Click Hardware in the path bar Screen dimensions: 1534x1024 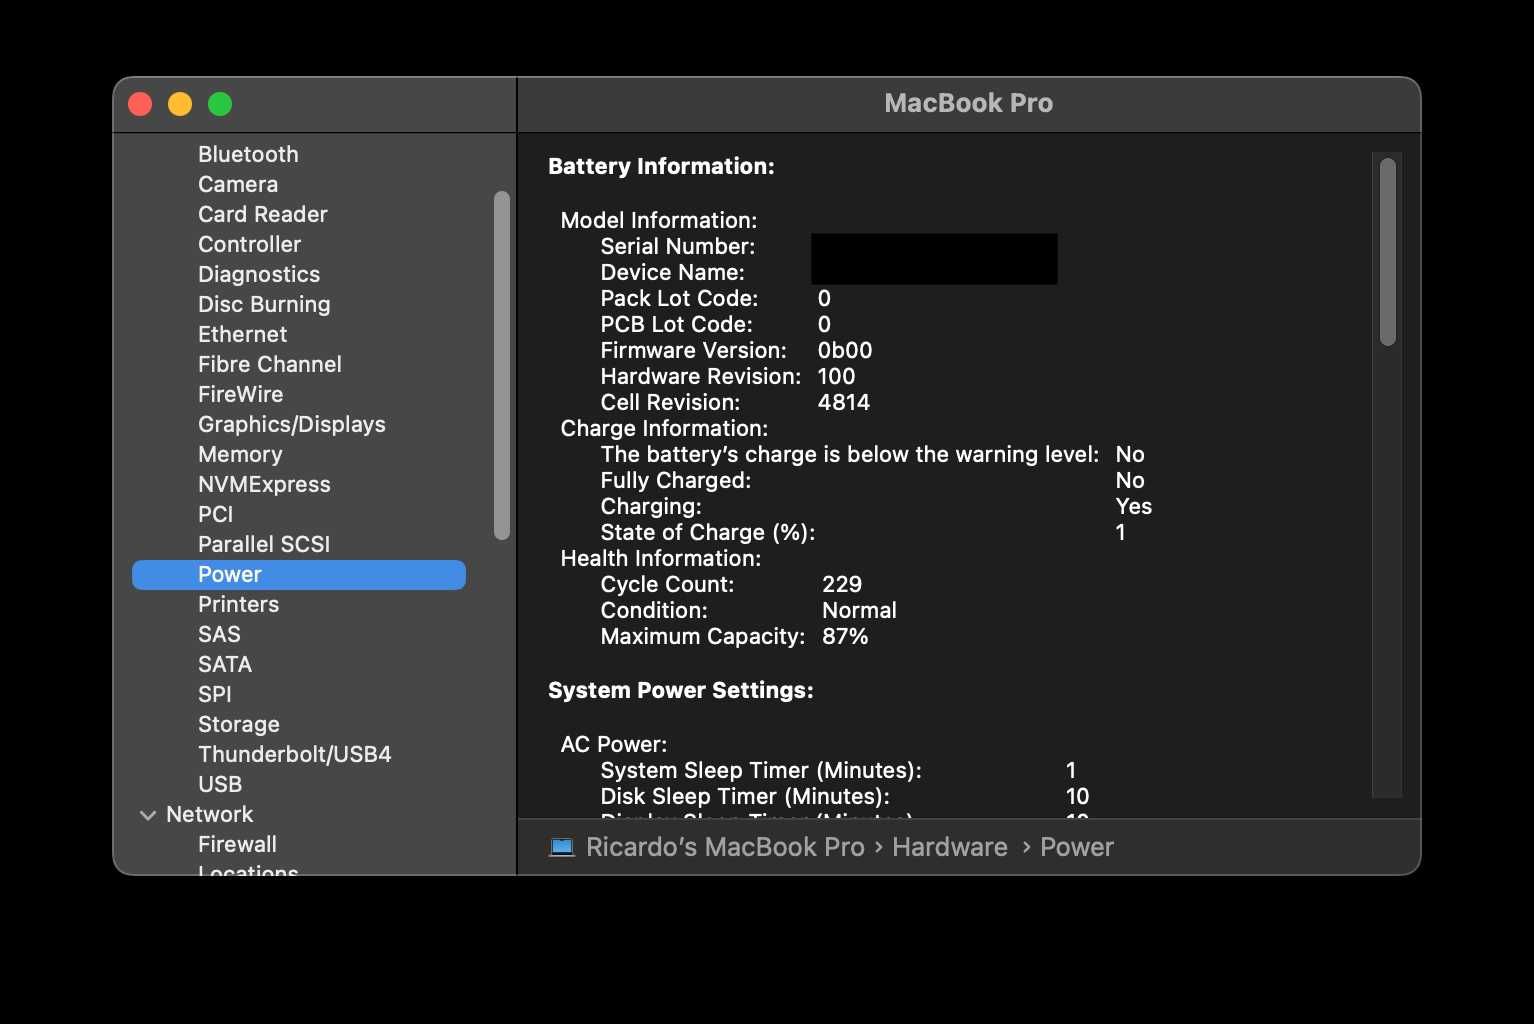pyautogui.click(x=950, y=847)
